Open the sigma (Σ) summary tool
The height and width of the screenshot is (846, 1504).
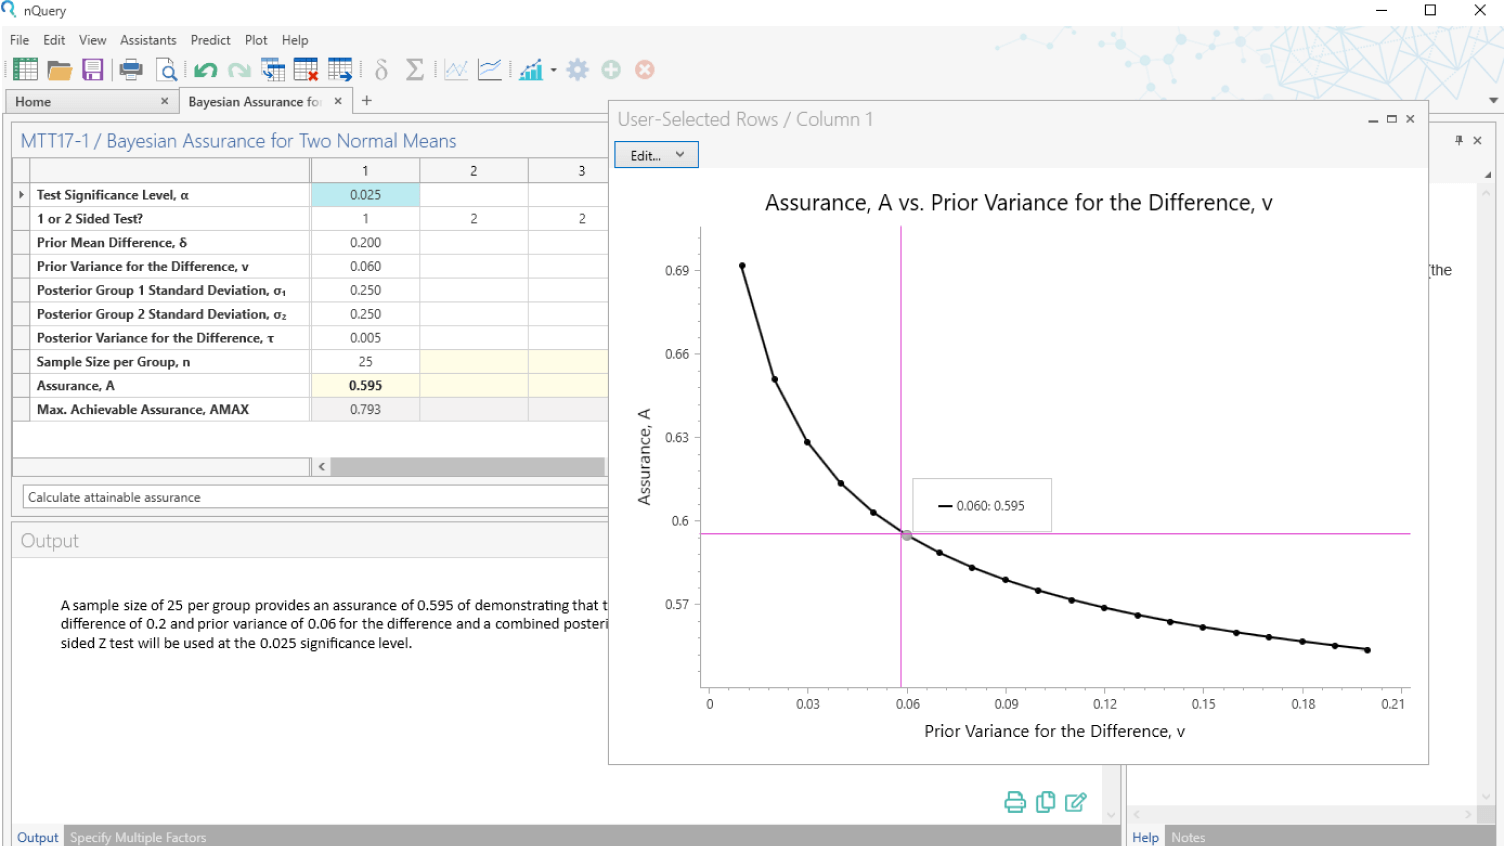(x=413, y=69)
